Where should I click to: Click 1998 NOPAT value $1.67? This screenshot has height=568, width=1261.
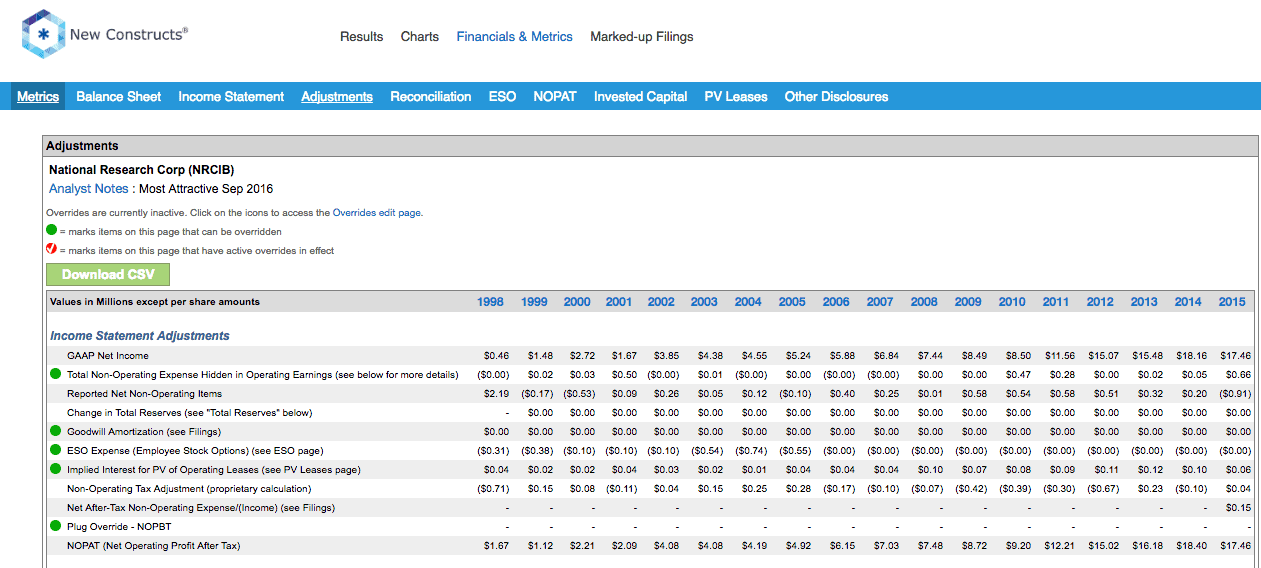[x=496, y=546]
